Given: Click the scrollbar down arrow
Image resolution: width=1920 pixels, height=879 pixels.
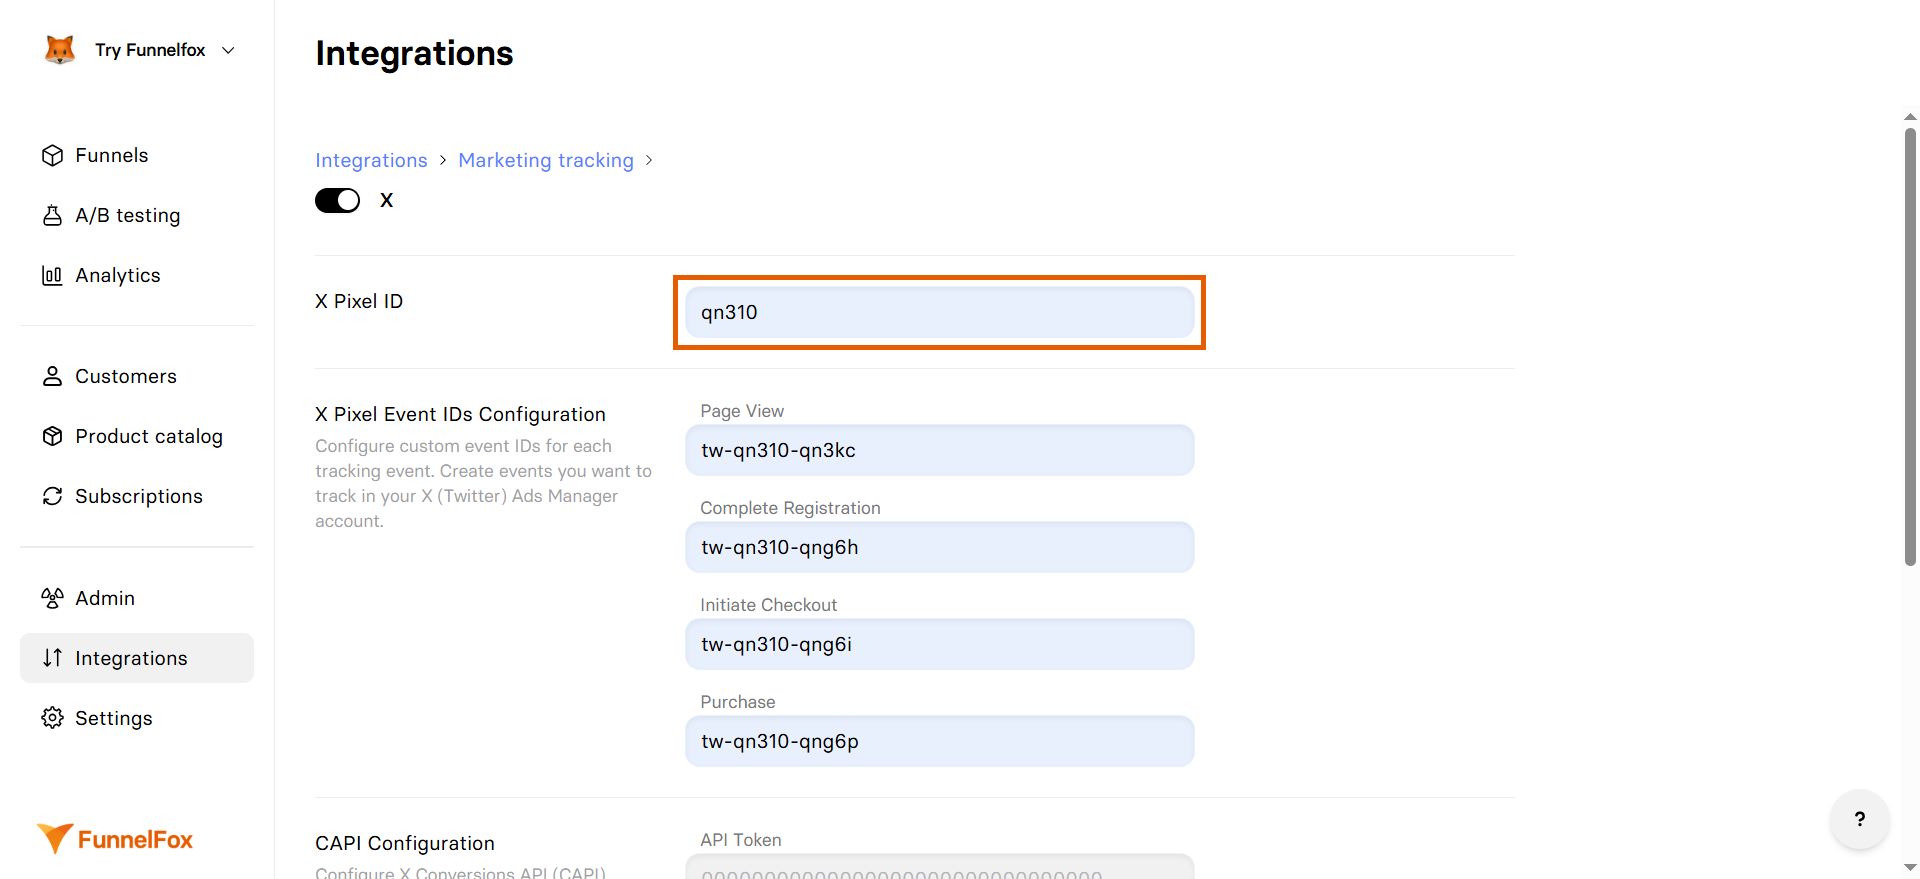Looking at the screenshot, I should point(1910,867).
